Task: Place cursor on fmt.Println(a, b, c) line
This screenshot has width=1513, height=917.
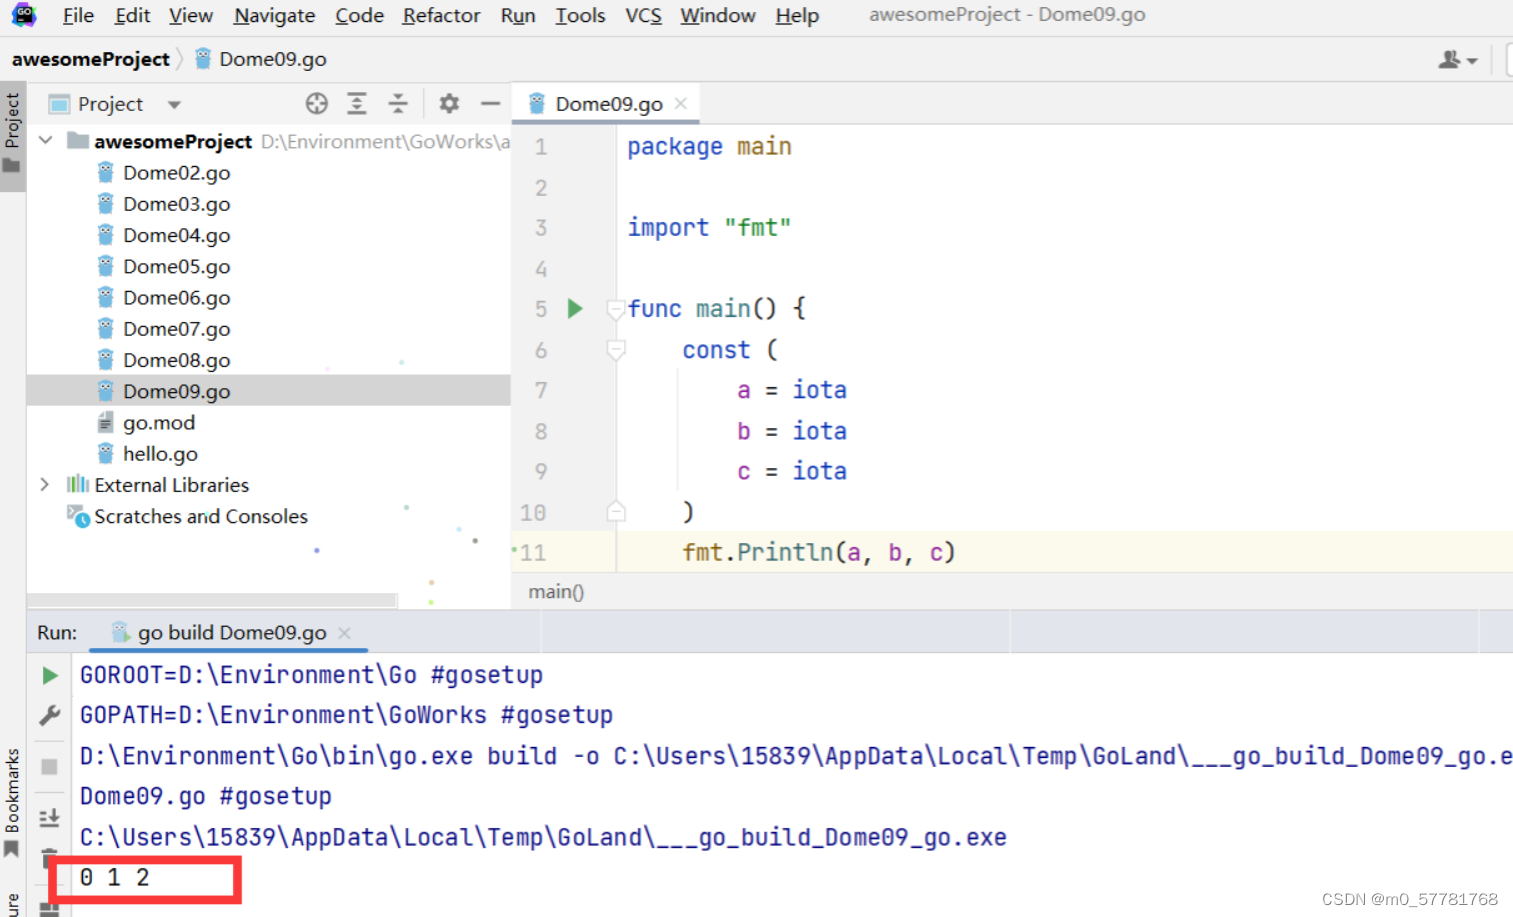Action: [x=818, y=552]
